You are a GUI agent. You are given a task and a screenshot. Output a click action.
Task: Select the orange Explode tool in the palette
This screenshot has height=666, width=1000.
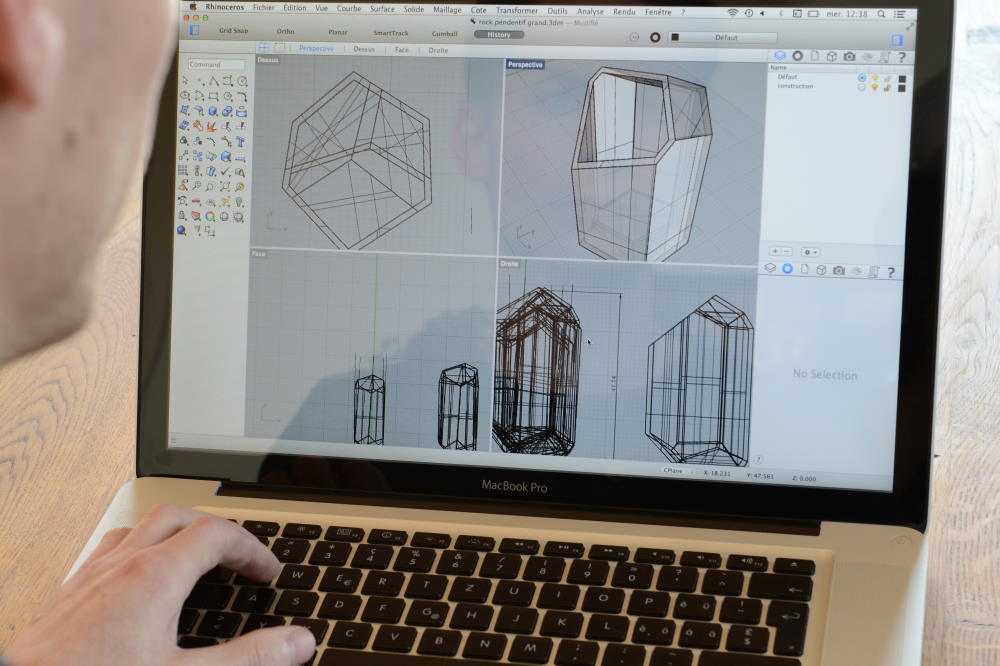coord(211,126)
